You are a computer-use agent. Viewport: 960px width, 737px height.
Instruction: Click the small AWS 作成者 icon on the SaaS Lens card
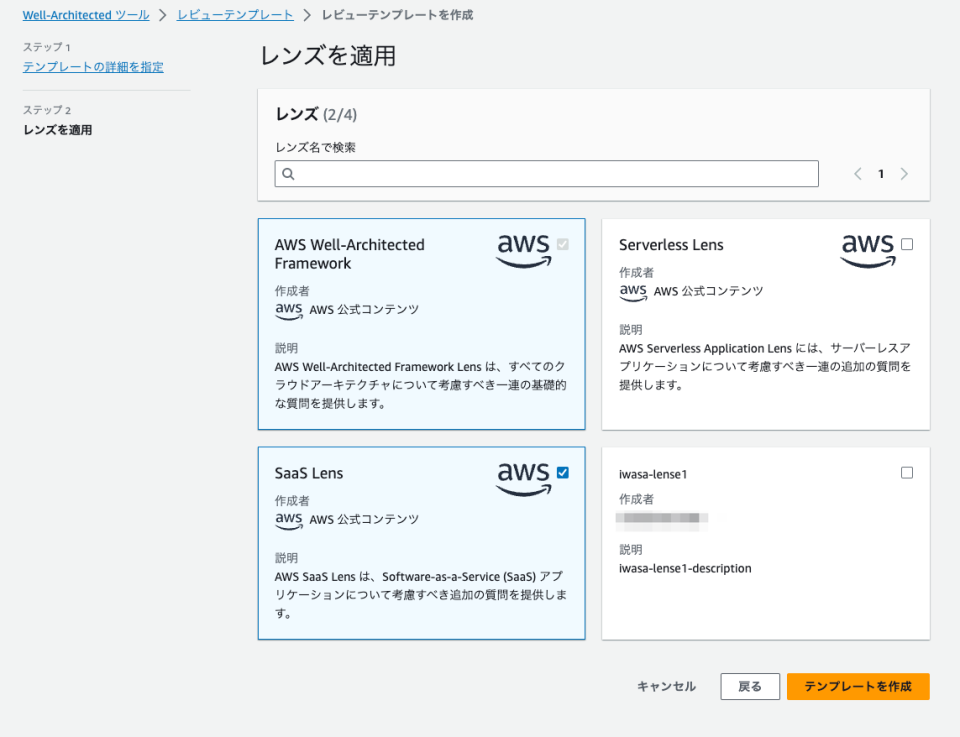(288, 519)
